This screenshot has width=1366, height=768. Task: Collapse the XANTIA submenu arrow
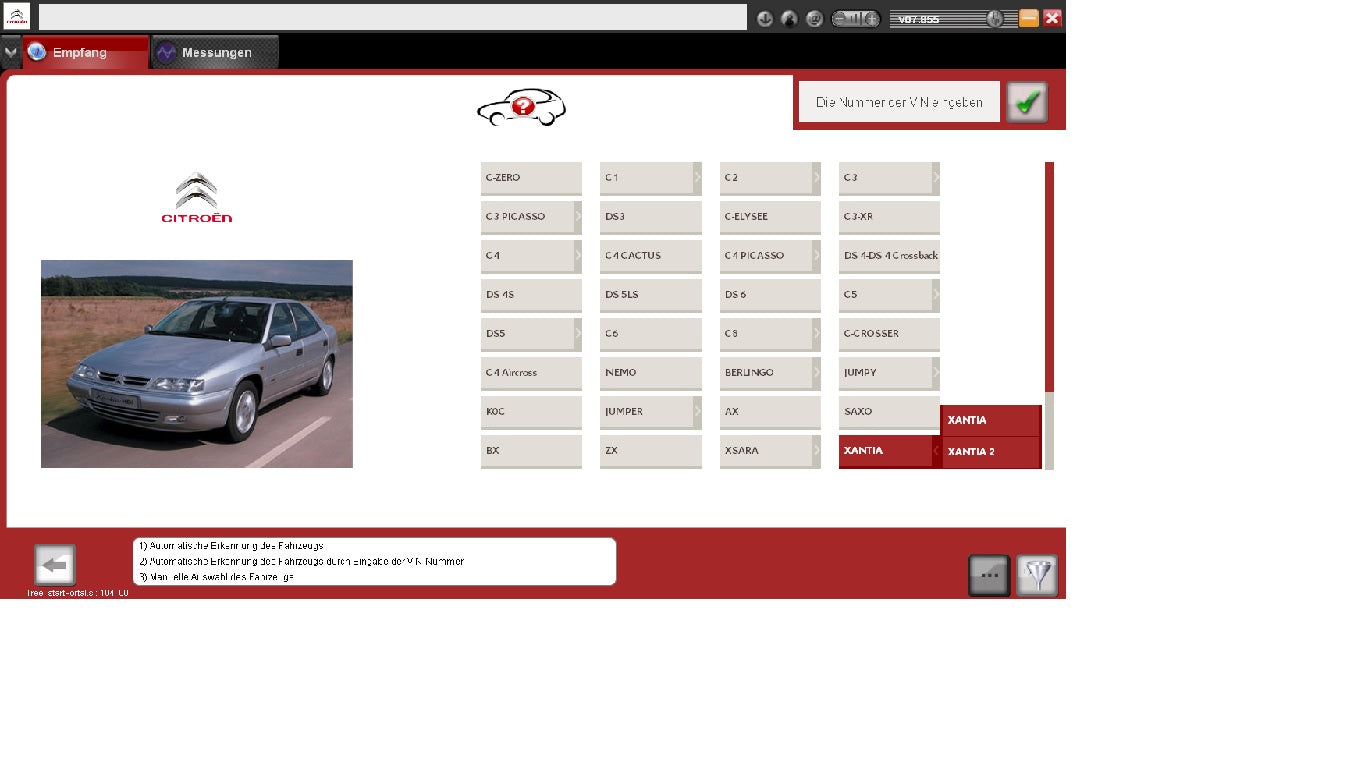(x=935, y=451)
